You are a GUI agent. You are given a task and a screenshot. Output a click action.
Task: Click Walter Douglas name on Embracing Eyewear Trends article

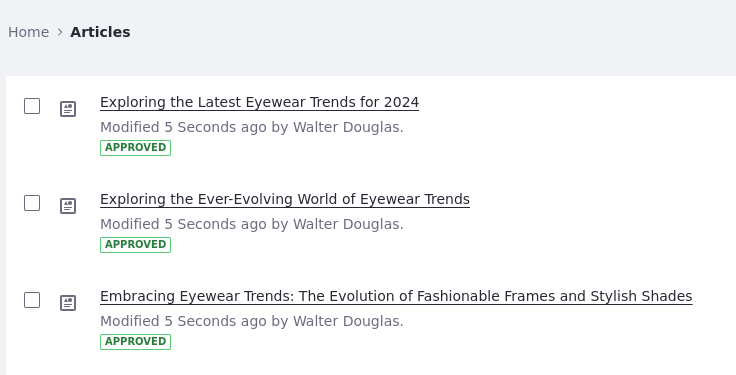[x=346, y=321]
